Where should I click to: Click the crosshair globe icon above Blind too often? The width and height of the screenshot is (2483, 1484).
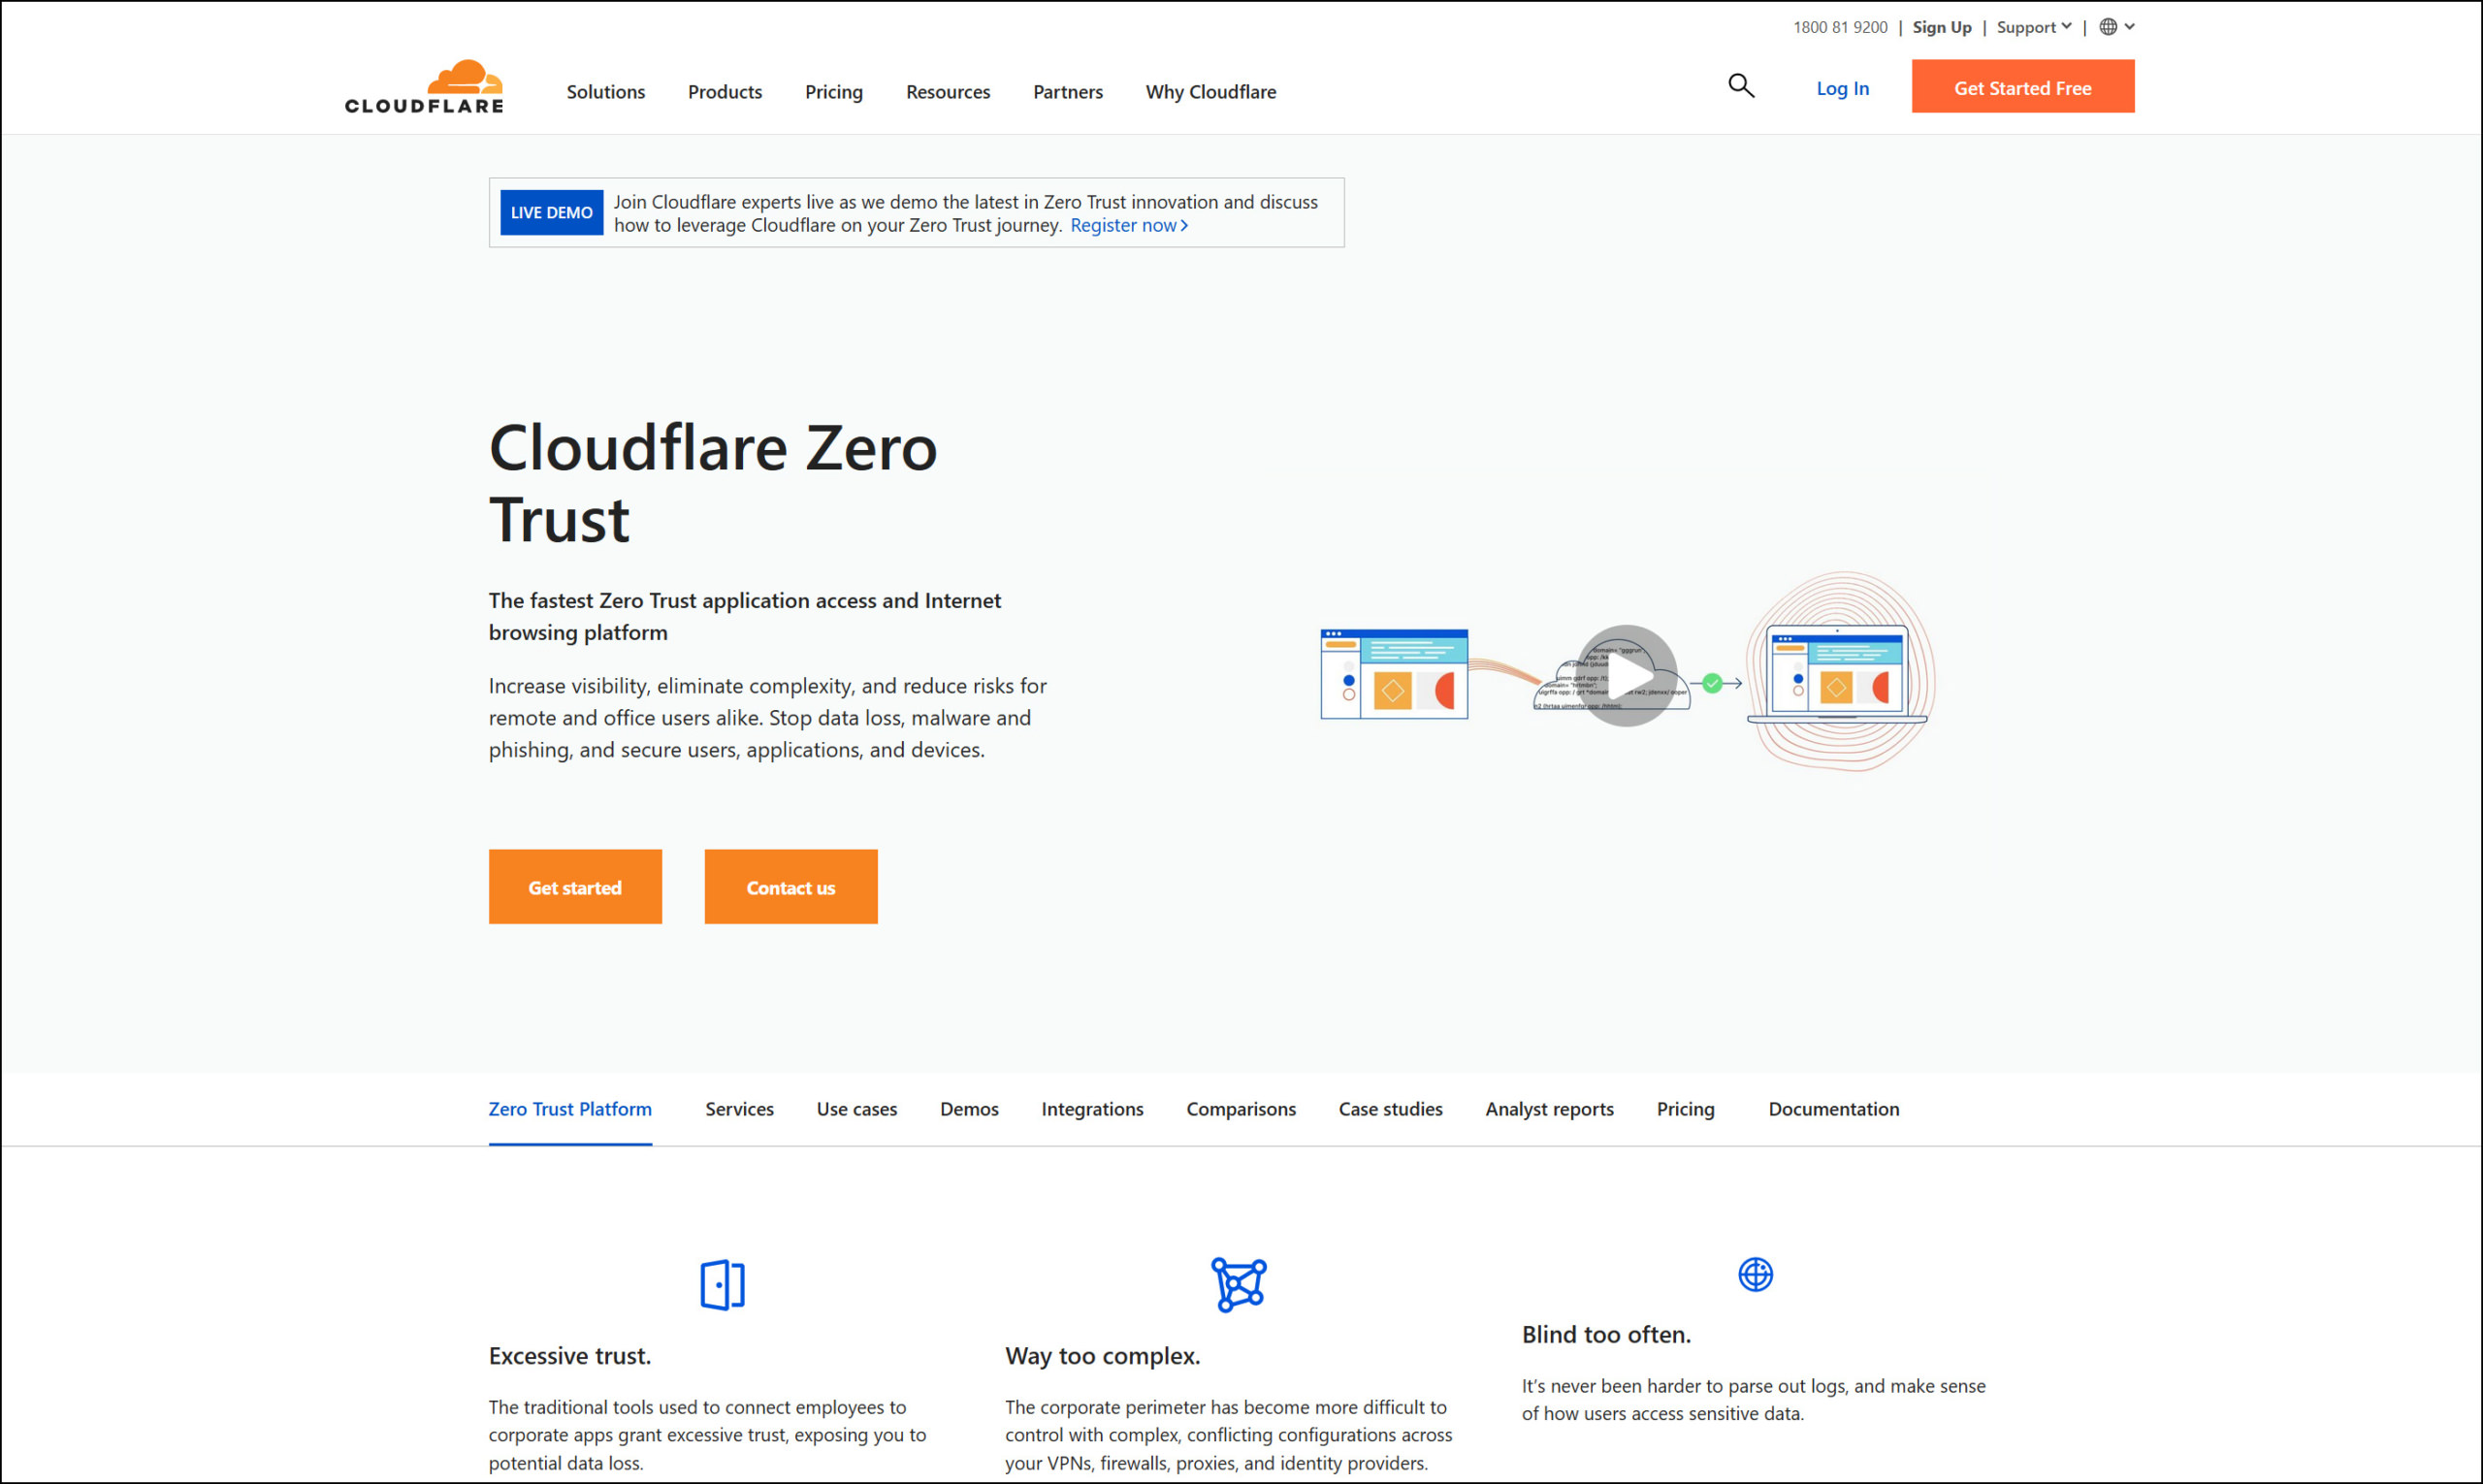click(x=1755, y=1275)
